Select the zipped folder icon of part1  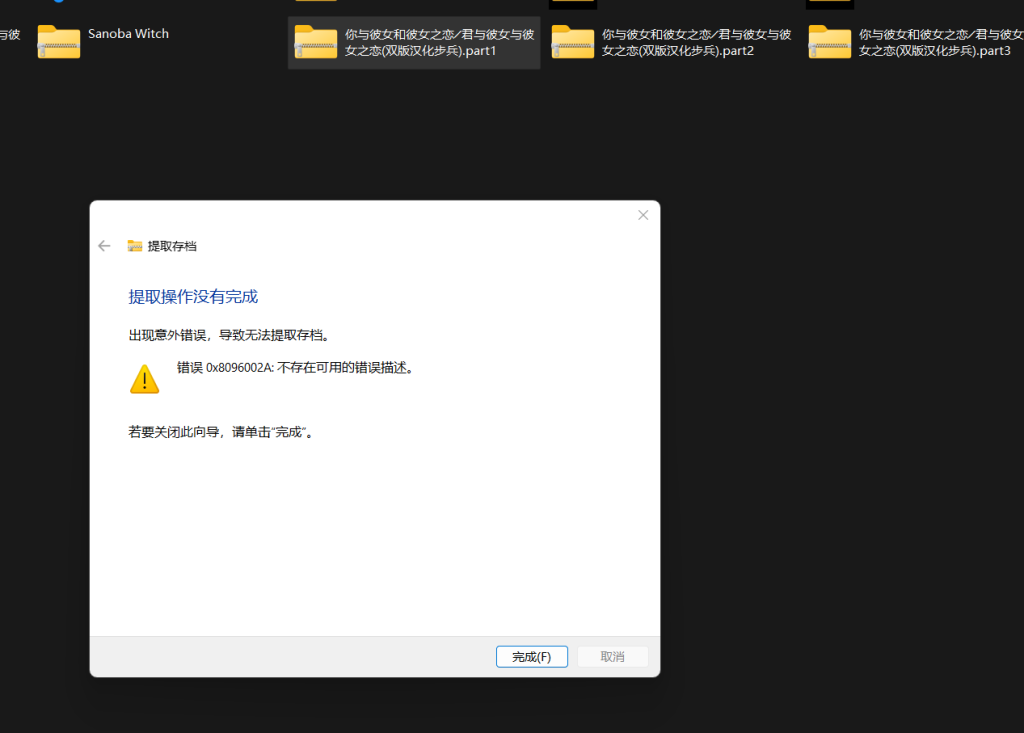(x=315, y=42)
